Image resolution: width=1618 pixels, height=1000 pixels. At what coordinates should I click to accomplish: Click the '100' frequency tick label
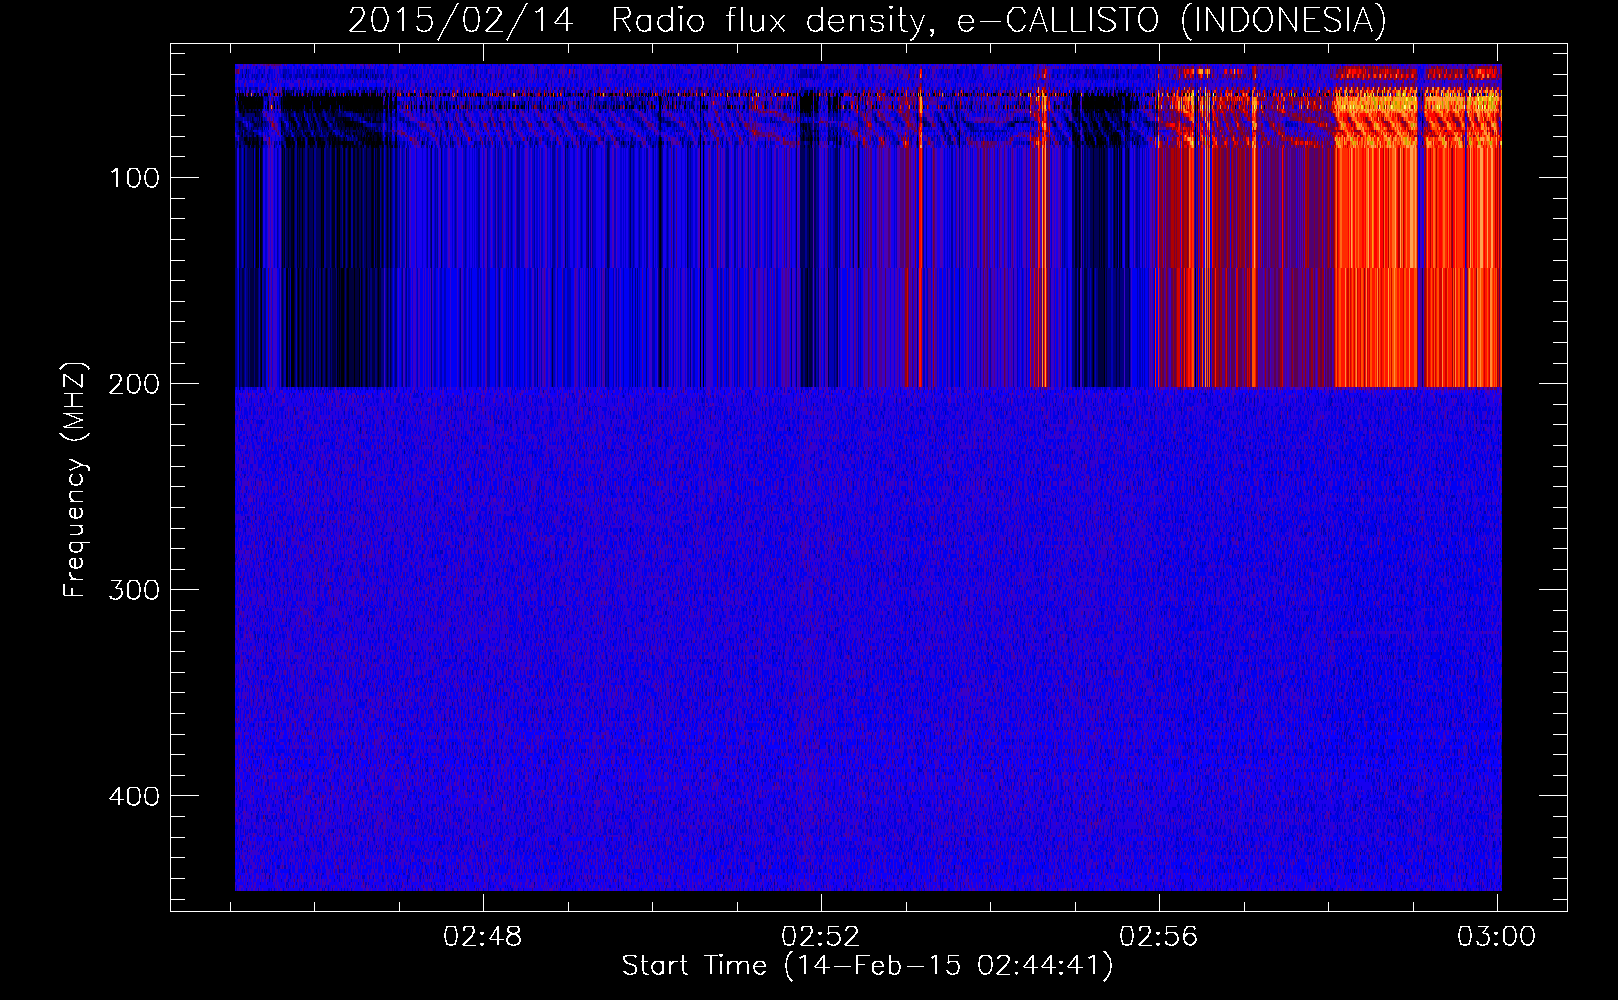135,179
